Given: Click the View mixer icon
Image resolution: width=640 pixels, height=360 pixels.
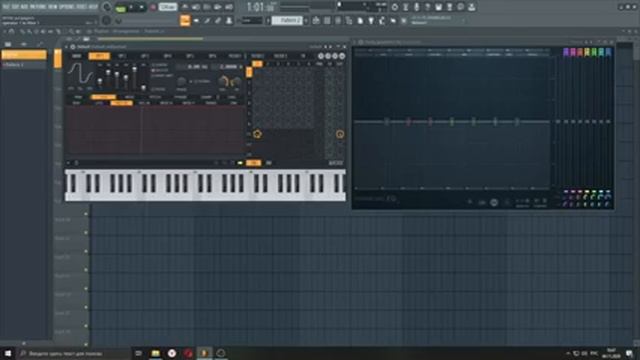Looking at the screenshot, I should (x=349, y=20).
